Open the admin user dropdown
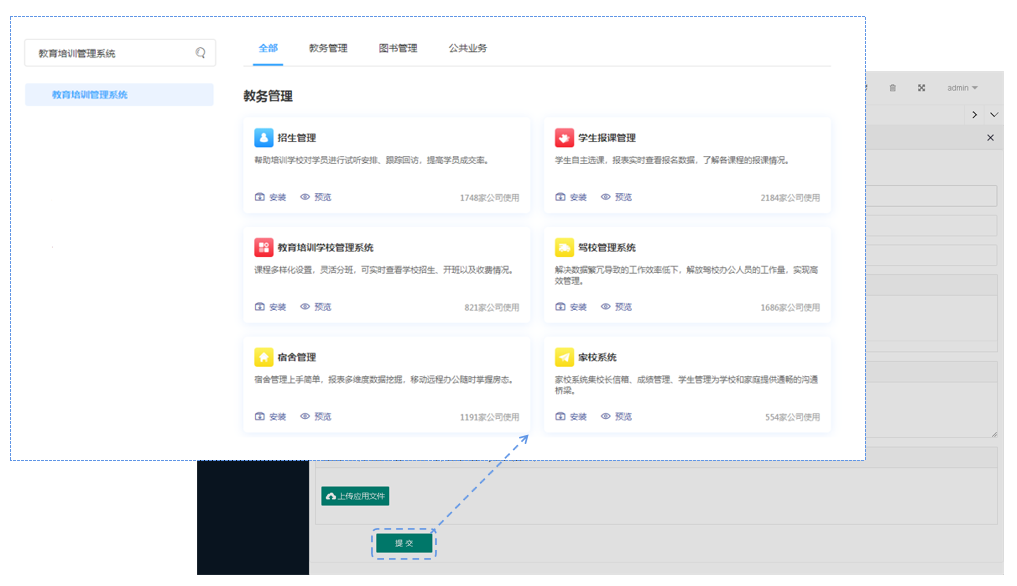Screen dimensions: 1017x586 pyautogui.click(x=961, y=88)
